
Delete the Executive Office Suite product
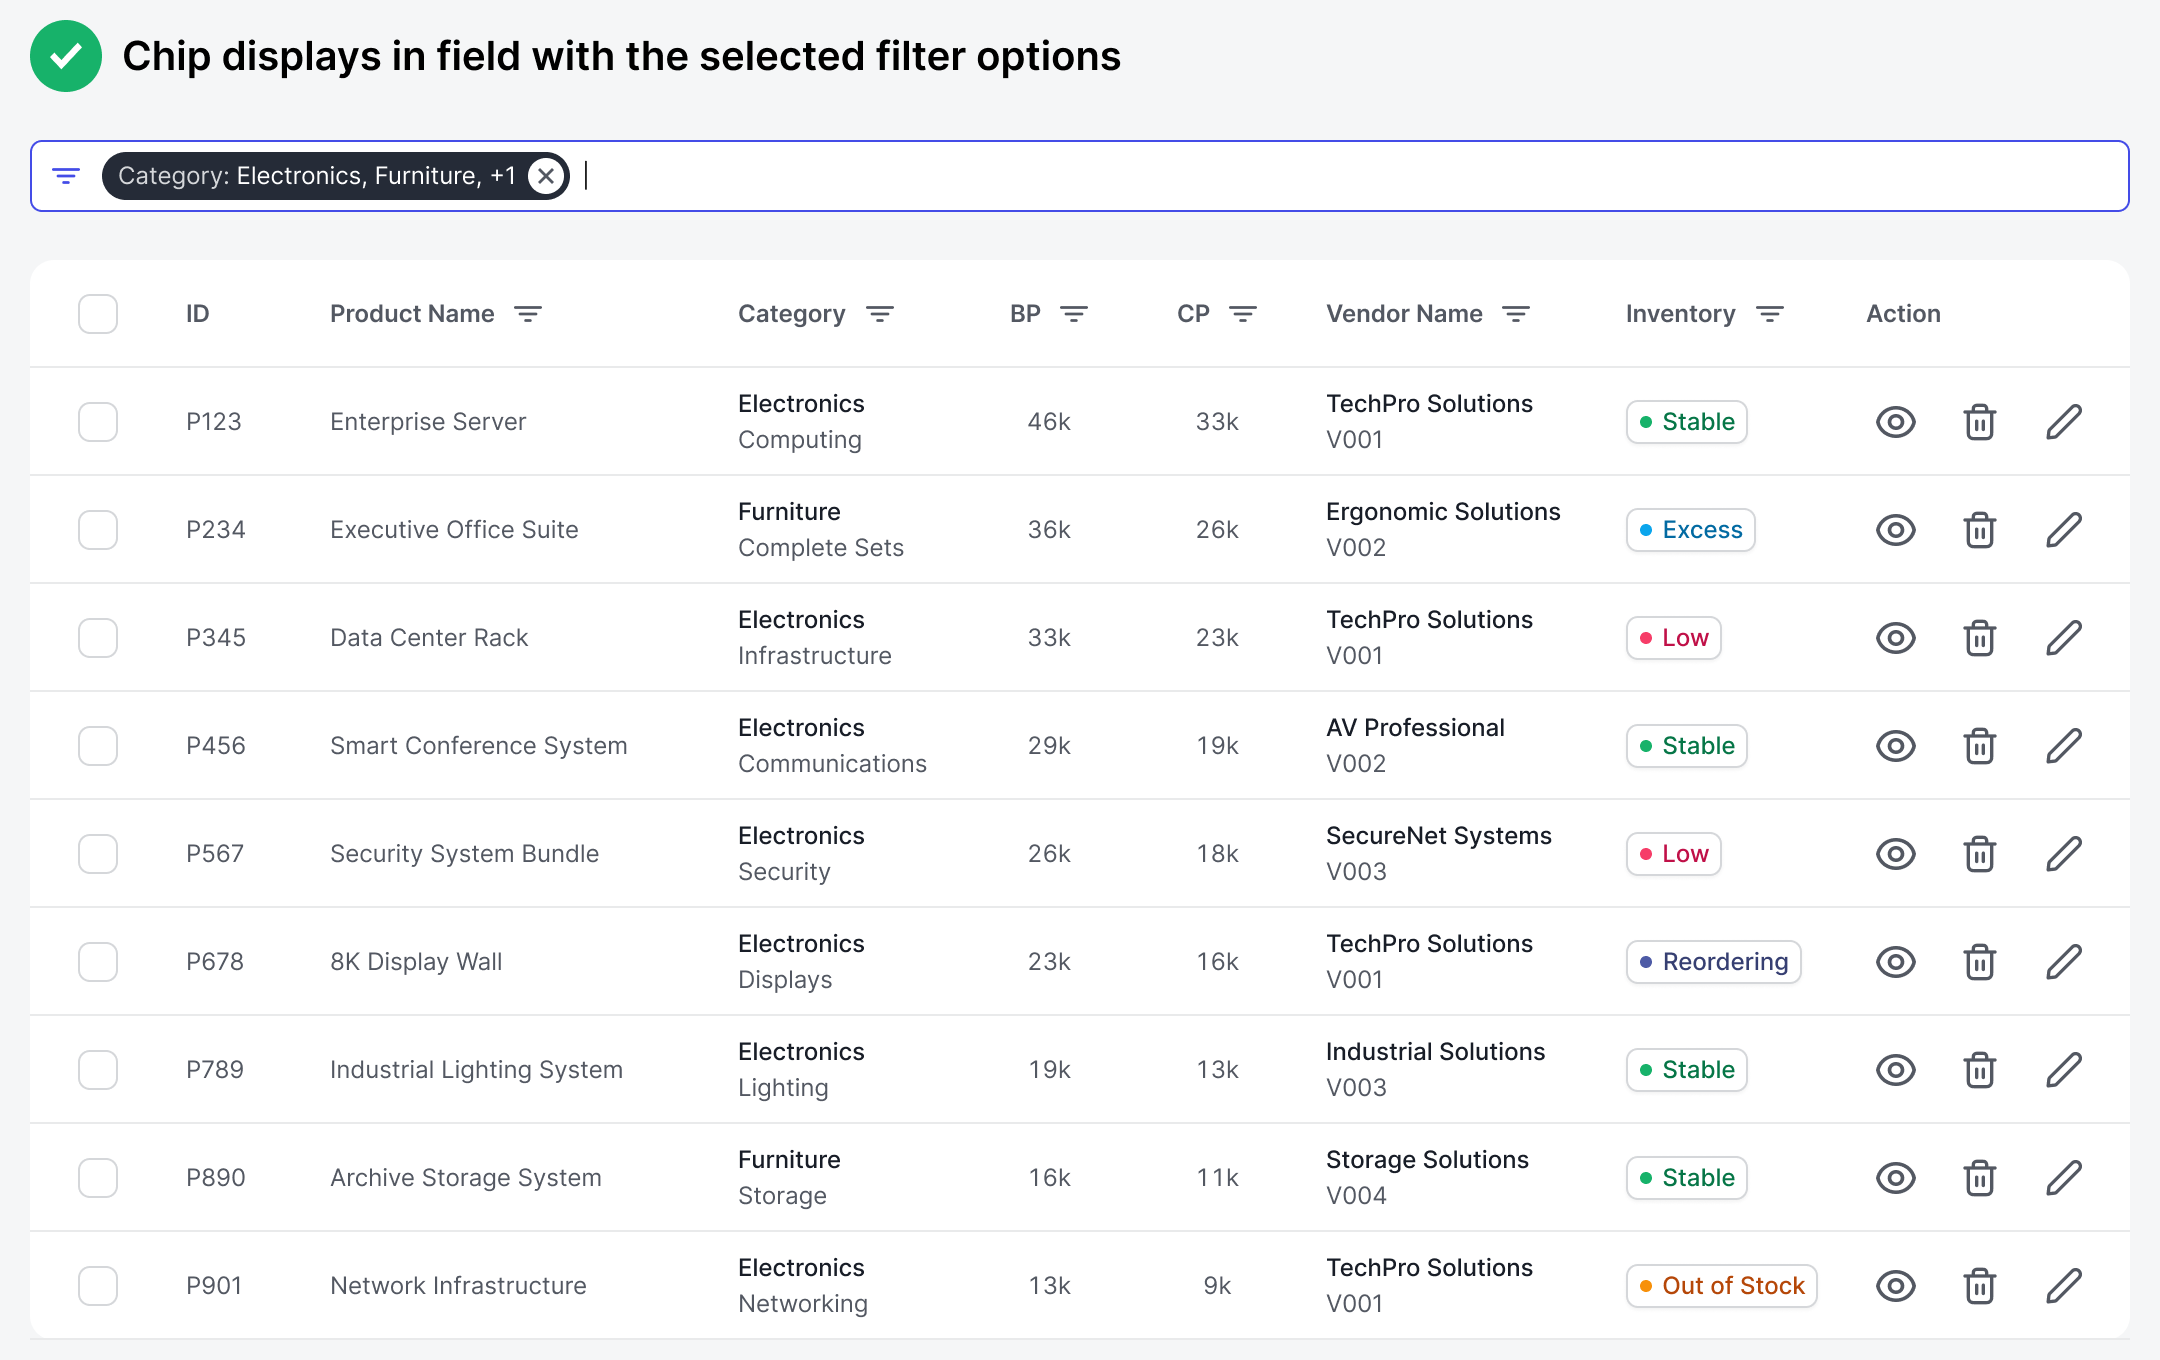click(1979, 530)
